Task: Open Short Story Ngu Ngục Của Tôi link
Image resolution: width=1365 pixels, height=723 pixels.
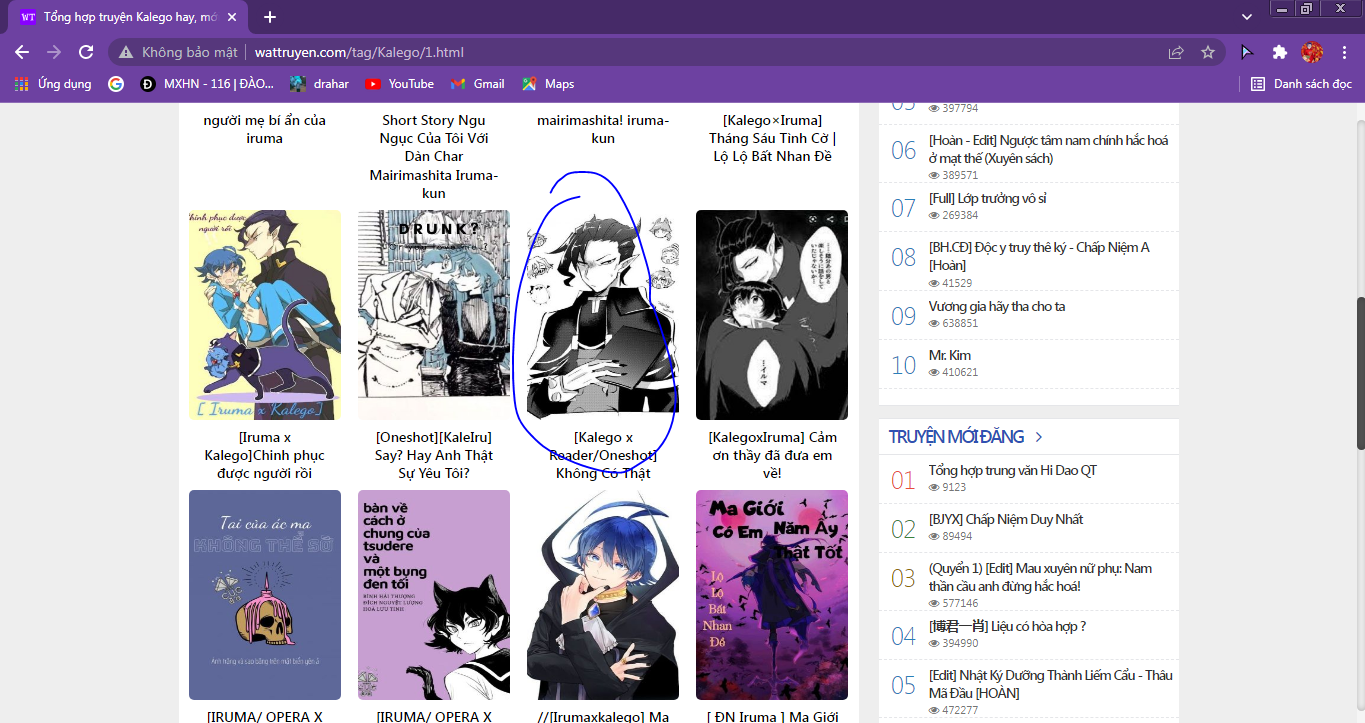Action: (434, 157)
